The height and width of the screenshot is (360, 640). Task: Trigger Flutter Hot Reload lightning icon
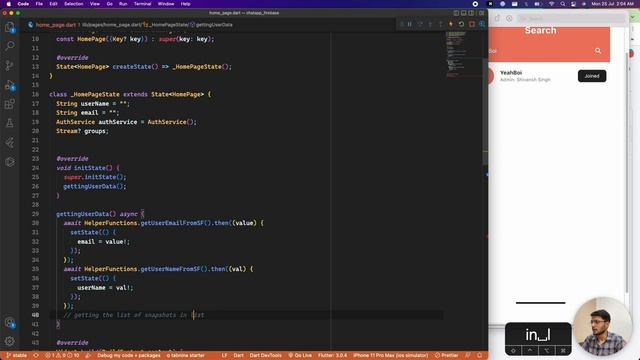pos(451,24)
